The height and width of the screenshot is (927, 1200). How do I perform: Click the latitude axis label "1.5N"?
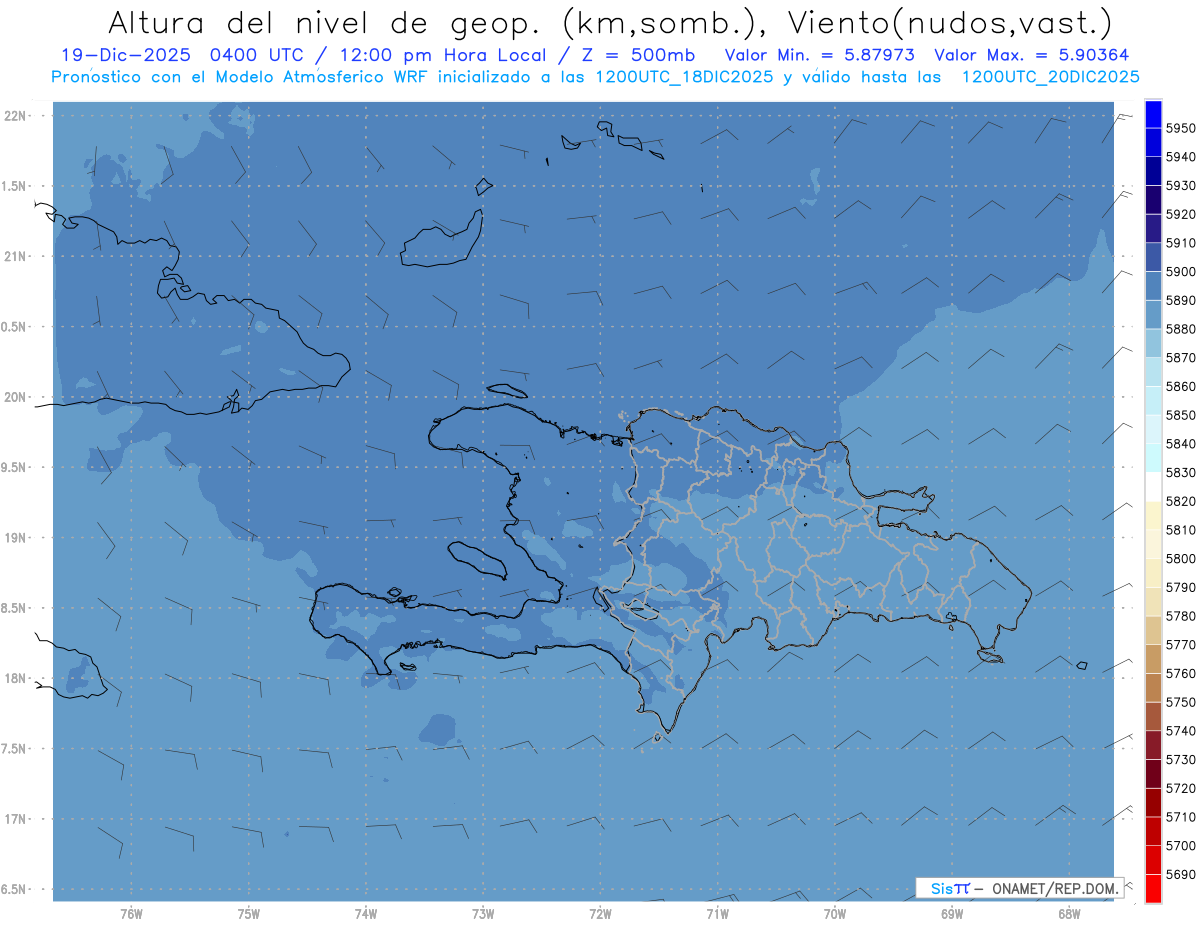click(x=15, y=186)
